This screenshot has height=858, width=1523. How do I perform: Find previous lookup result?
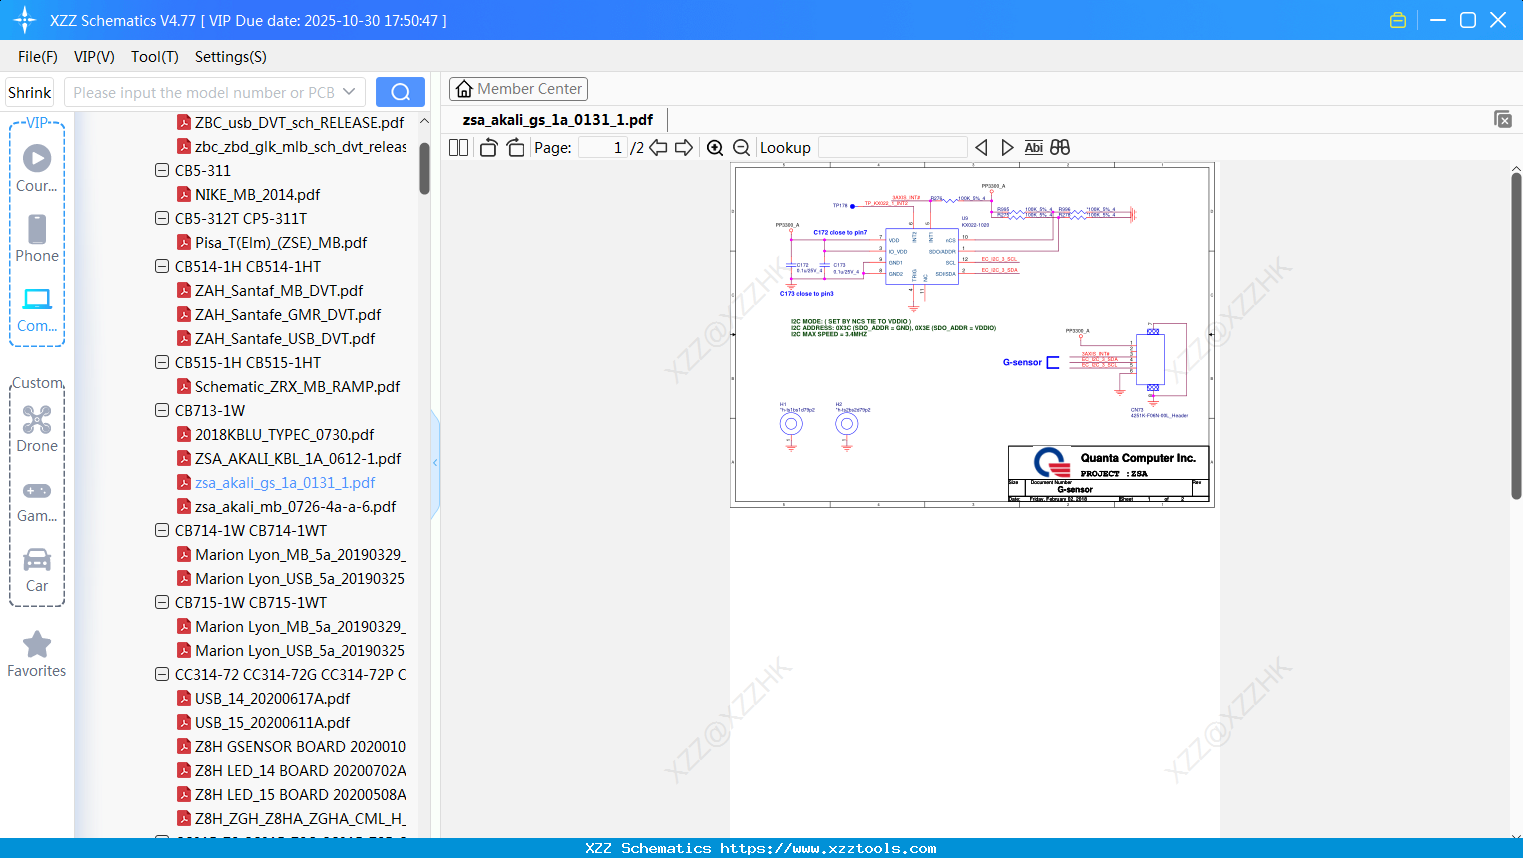(981, 147)
